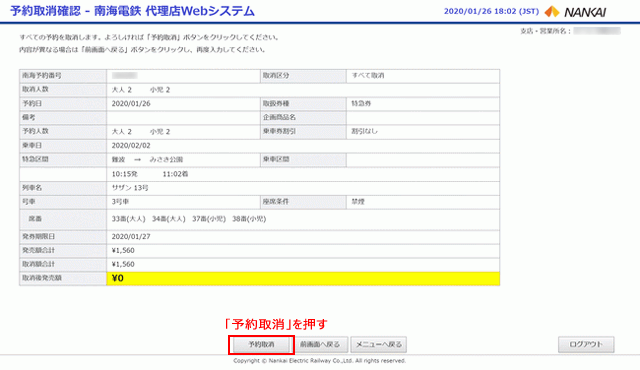Screen dimensions: 640x370
Task: Select the page title 予約取消確認 heading
Action: pyautogui.click(x=132, y=11)
